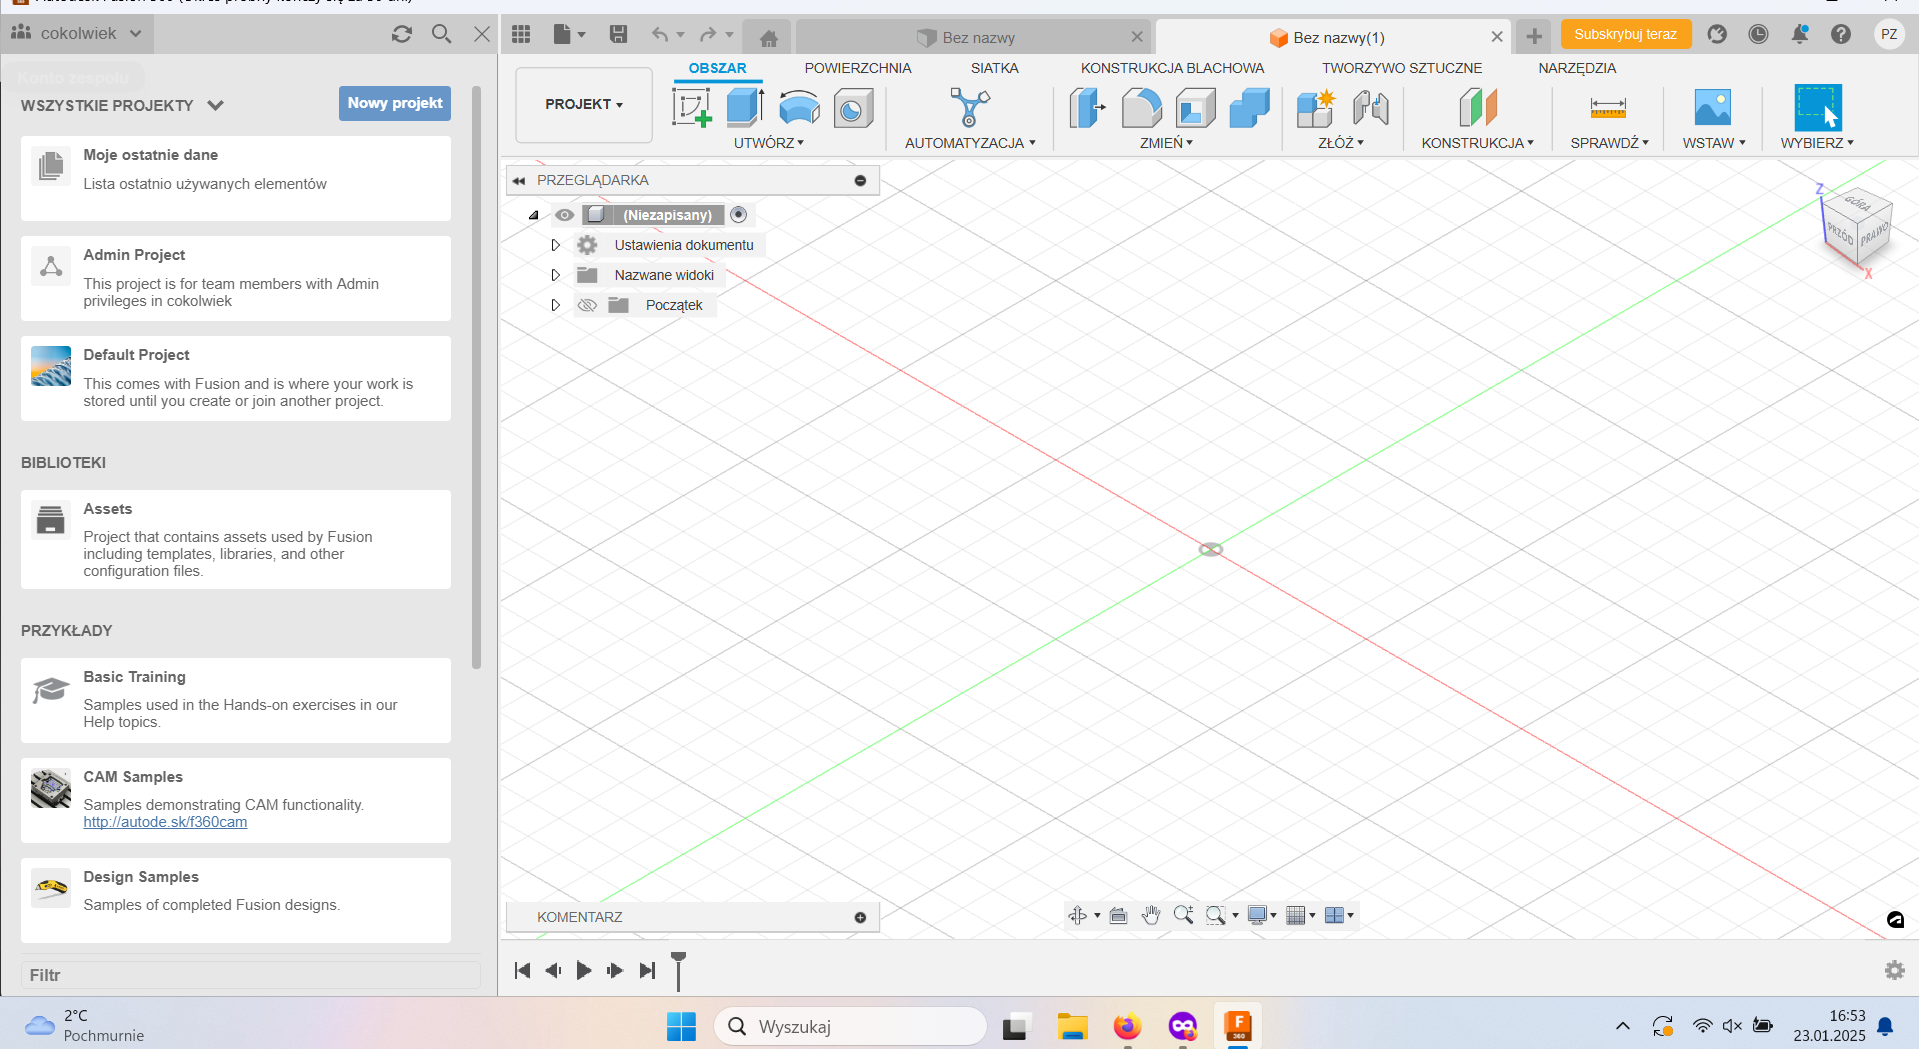This screenshot has width=1919, height=1049.
Task: Select the Fillet tool icon
Action: click(1141, 108)
